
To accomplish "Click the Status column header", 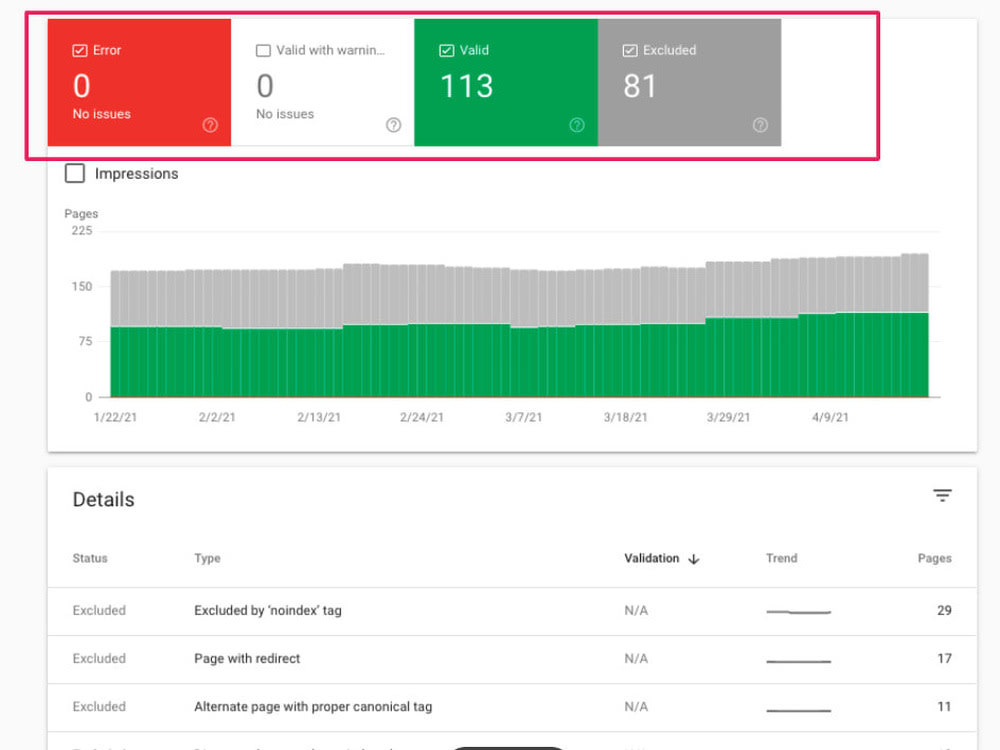I will click(x=90, y=558).
